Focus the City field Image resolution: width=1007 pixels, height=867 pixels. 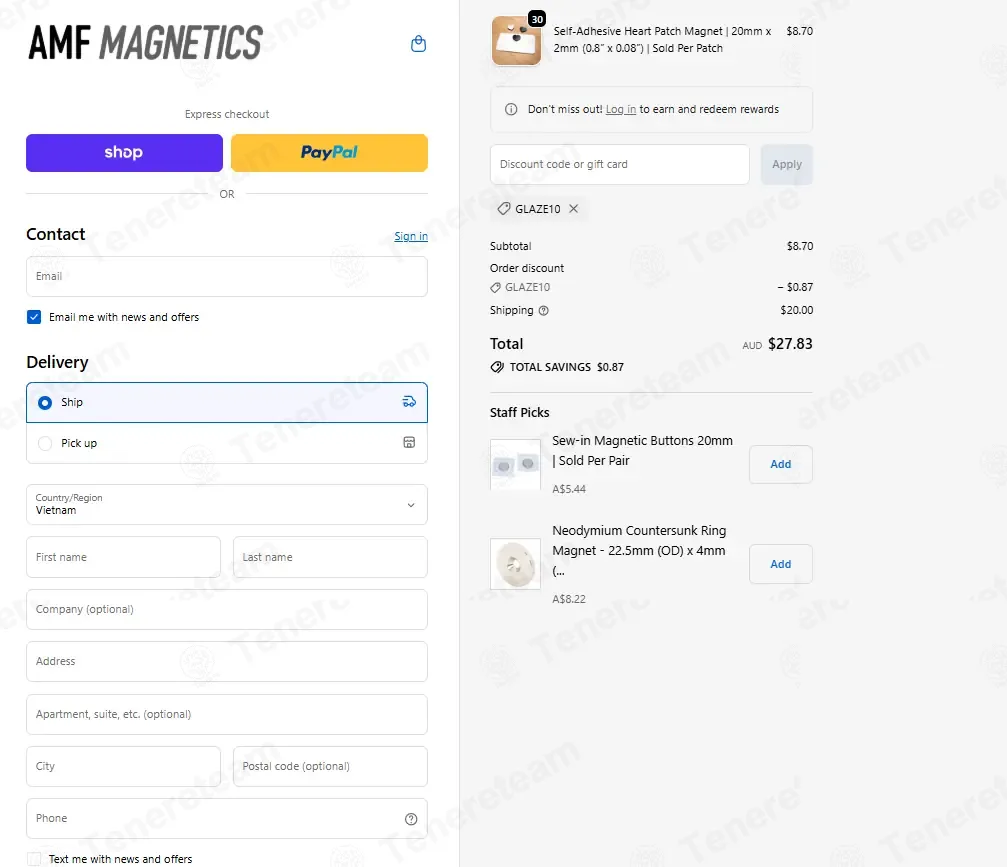pos(123,766)
